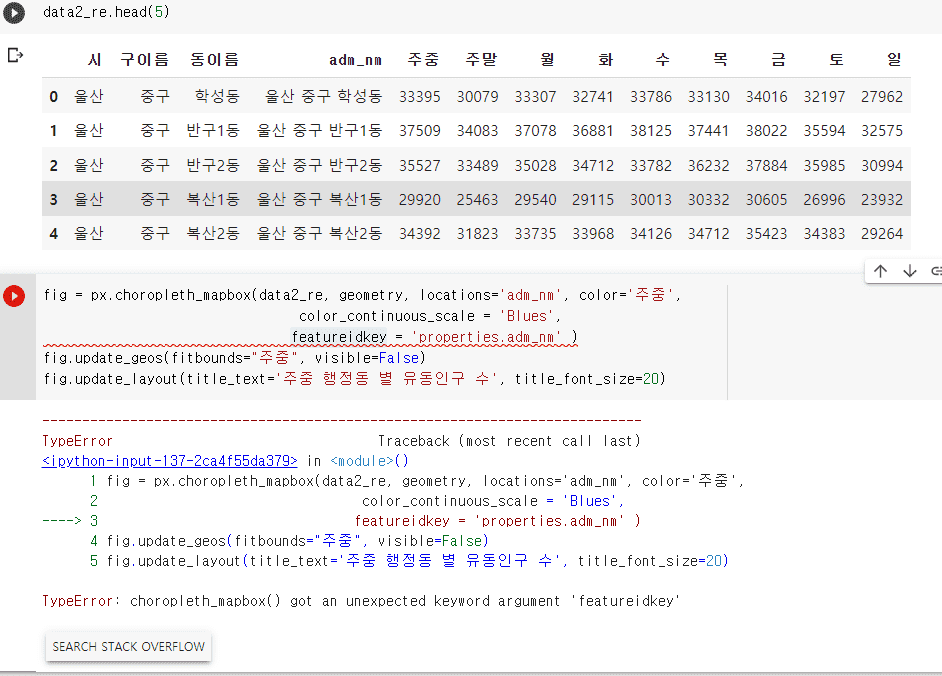Click value 29920 in row 3
942x676 pixels.
point(419,200)
